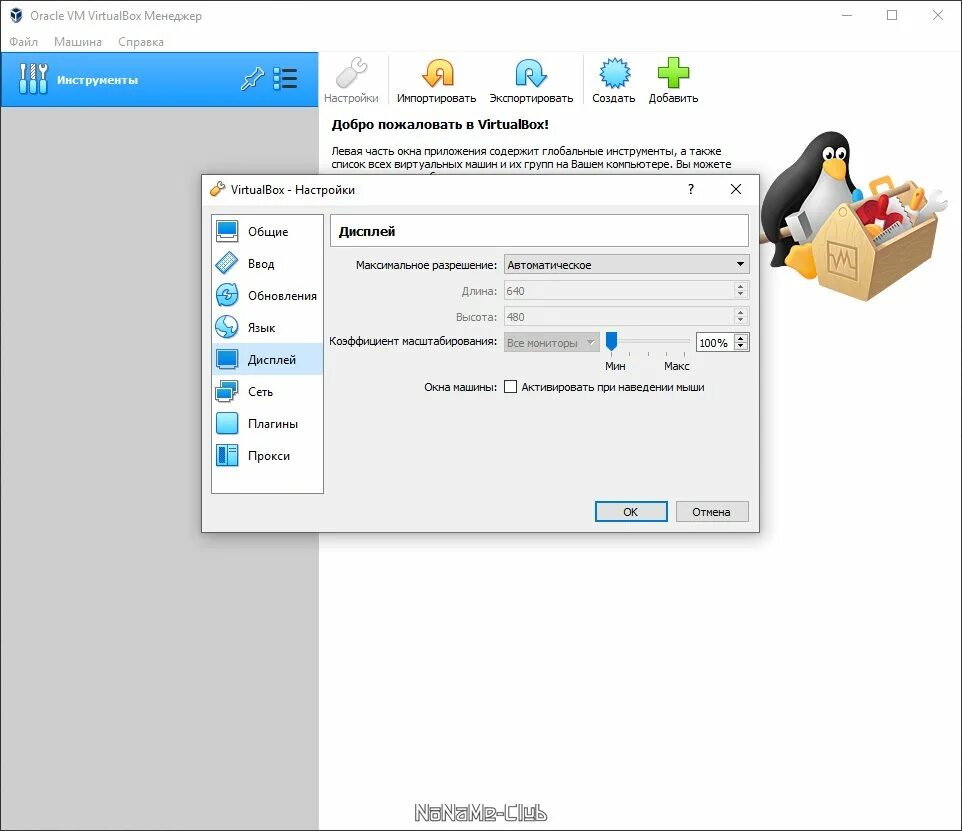Click the OK button
Screen dimensions: 962x831
point(631,511)
